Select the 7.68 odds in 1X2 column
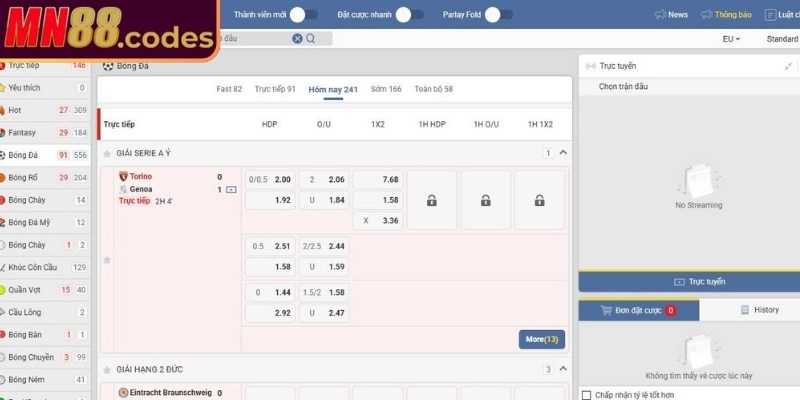Viewport: 800px width, 400px height. point(377,180)
